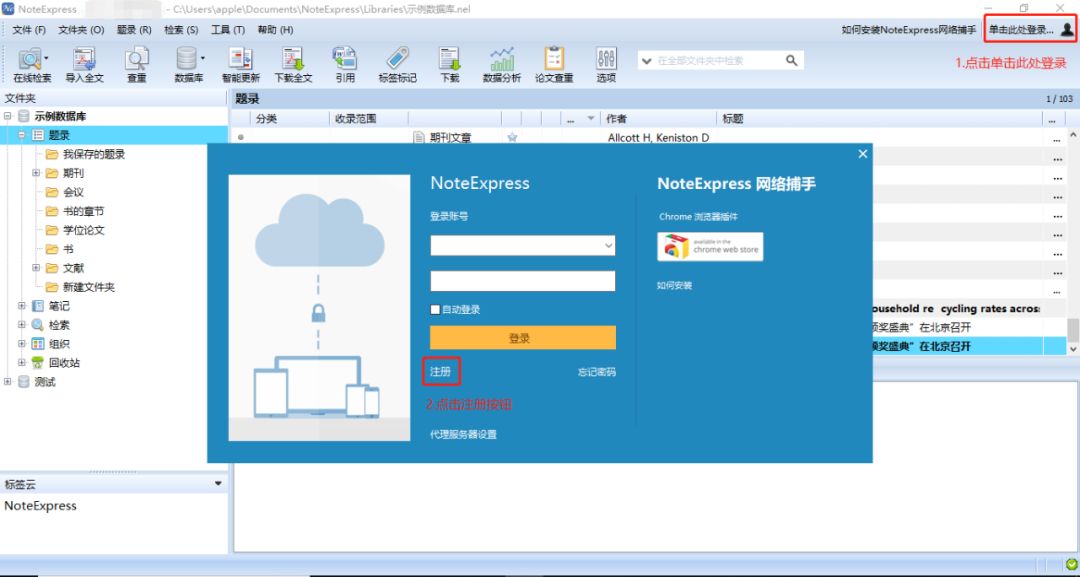This screenshot has height=577, width=1080.
Task: Click the green status icon in the status bar
Action: pyautogui.click(x=1070, y=565)
